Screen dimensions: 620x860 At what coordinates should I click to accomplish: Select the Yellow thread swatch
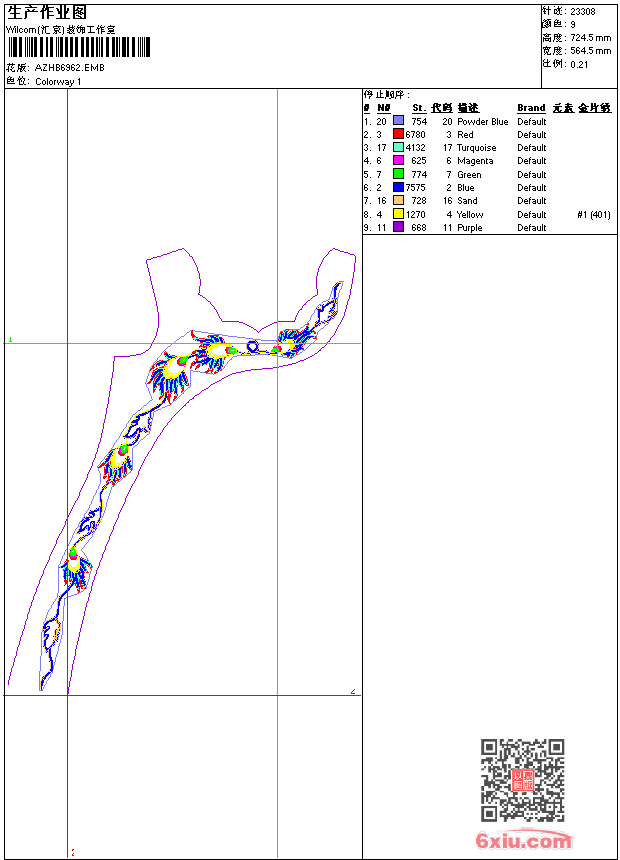(398, 214)
